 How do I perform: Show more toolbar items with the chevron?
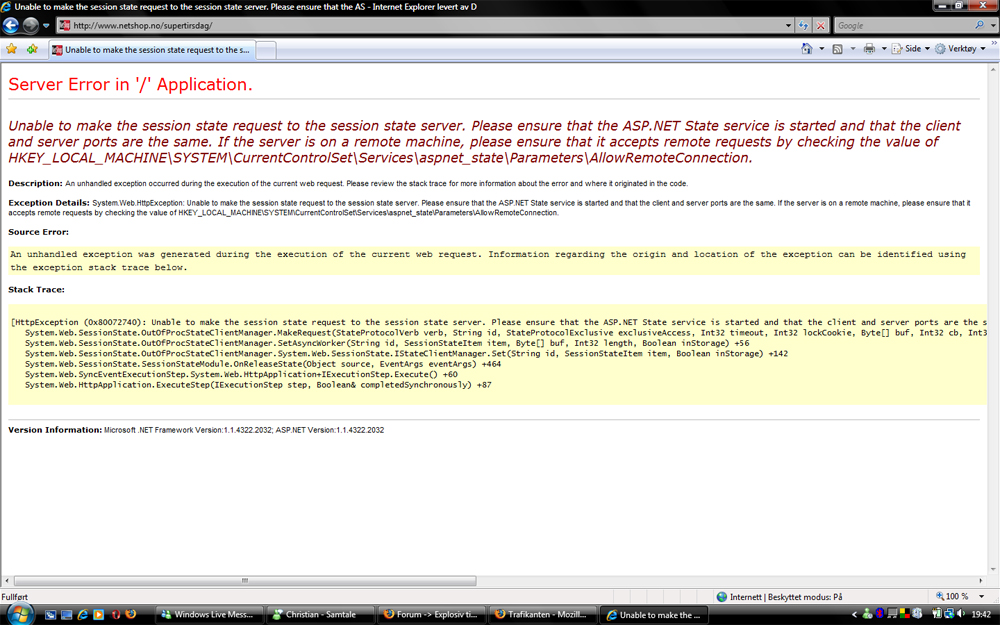[994, 43]
